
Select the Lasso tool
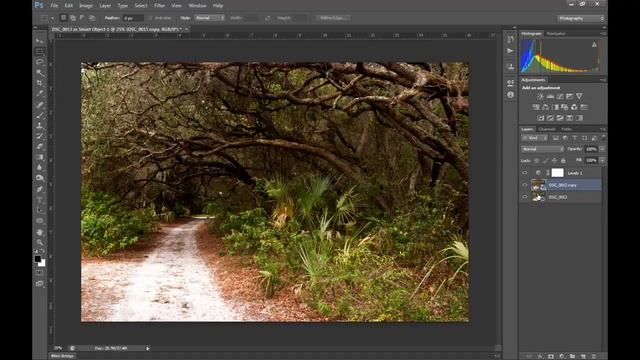40,62
